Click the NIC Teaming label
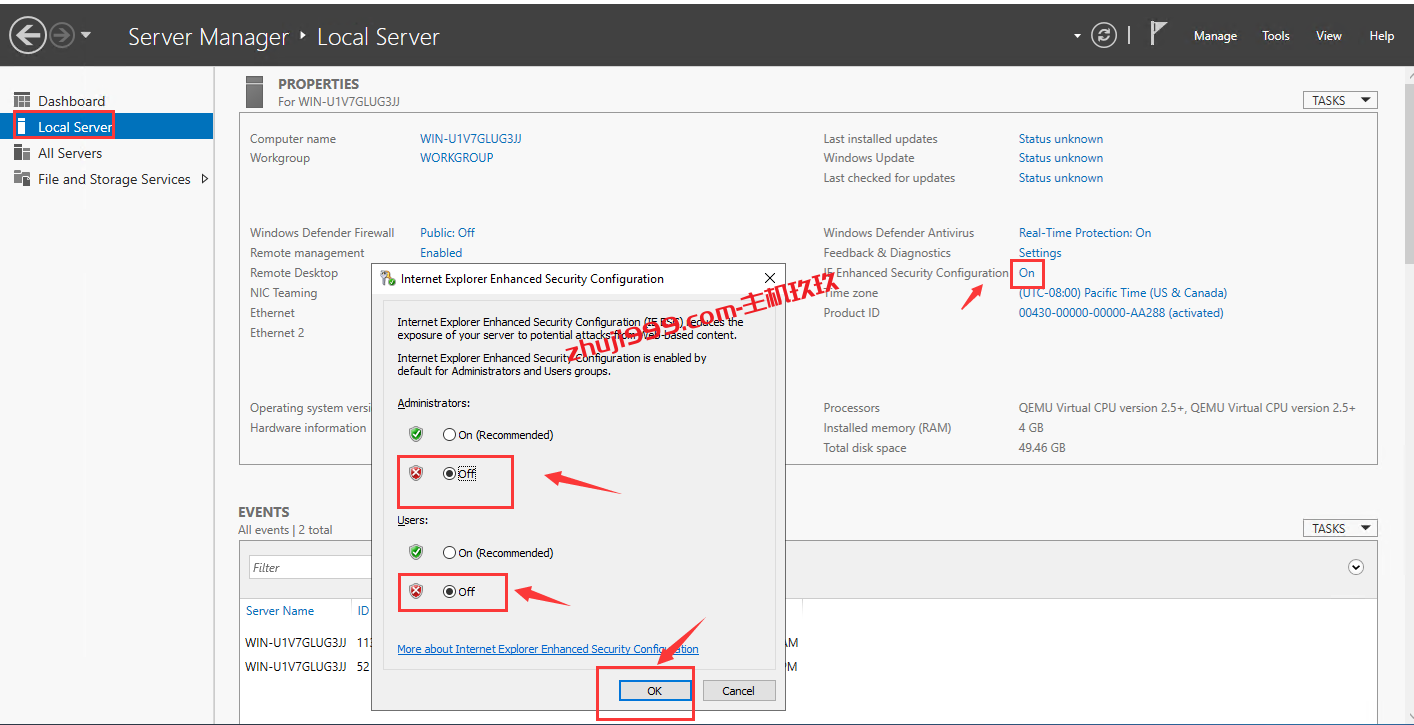The image size is (1414, 725). pos(283,293)
